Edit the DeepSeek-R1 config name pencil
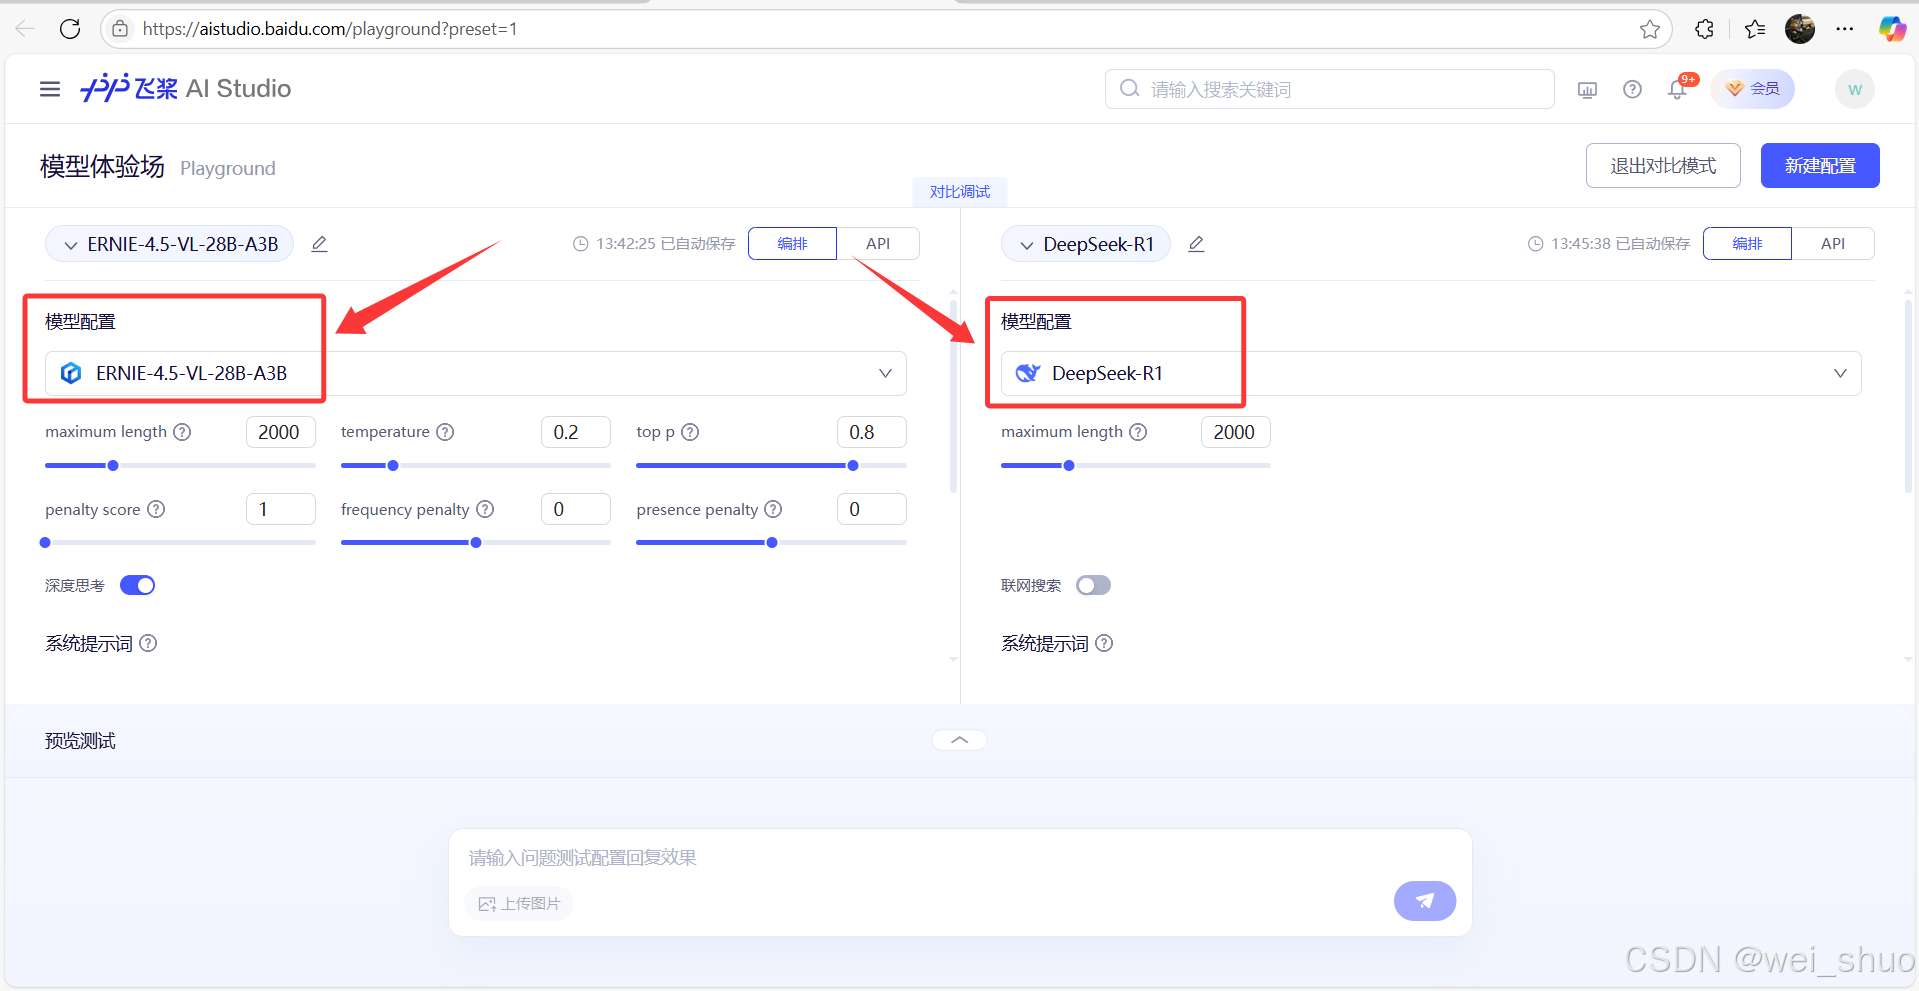The height and width of the screenshot is (991, 1919). pos(1196,244)
